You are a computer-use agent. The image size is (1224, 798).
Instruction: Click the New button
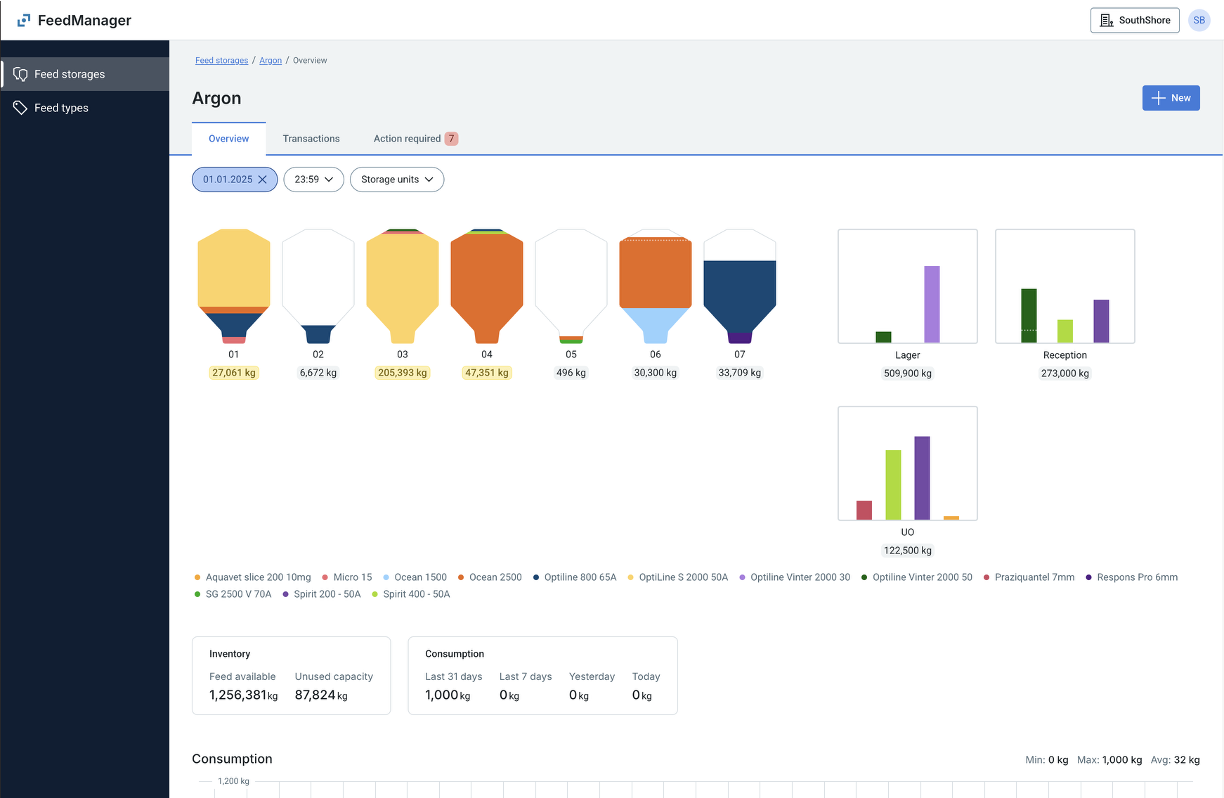coord(1170,98)
